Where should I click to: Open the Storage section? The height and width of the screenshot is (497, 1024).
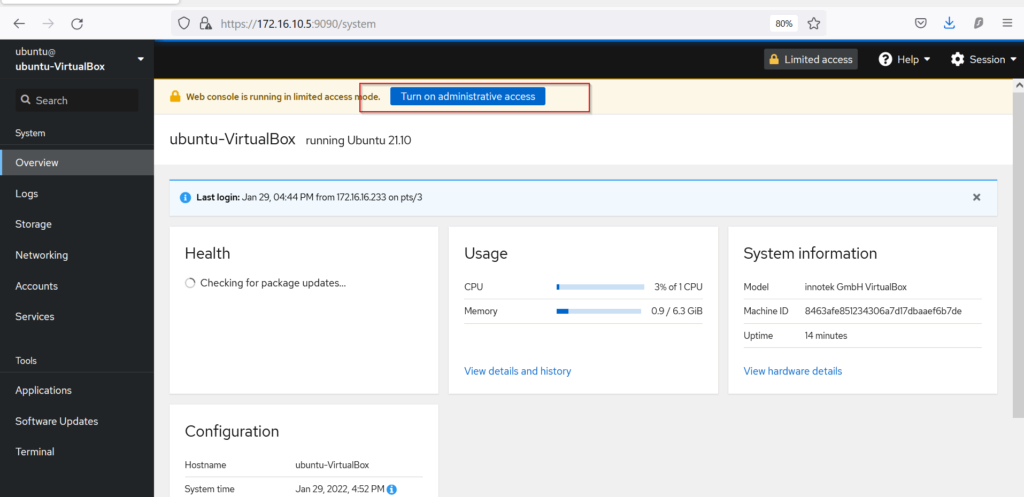click(x=77, y=224)
